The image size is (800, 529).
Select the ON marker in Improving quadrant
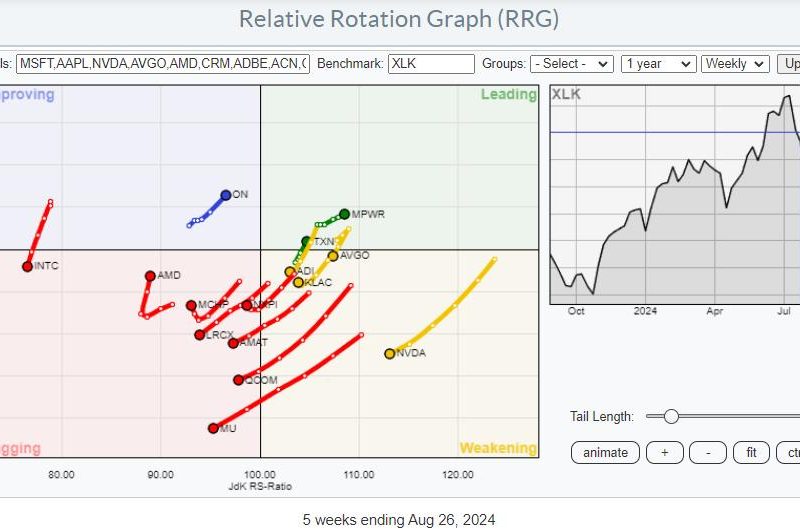pyautogui.click(x=226, y=195)
